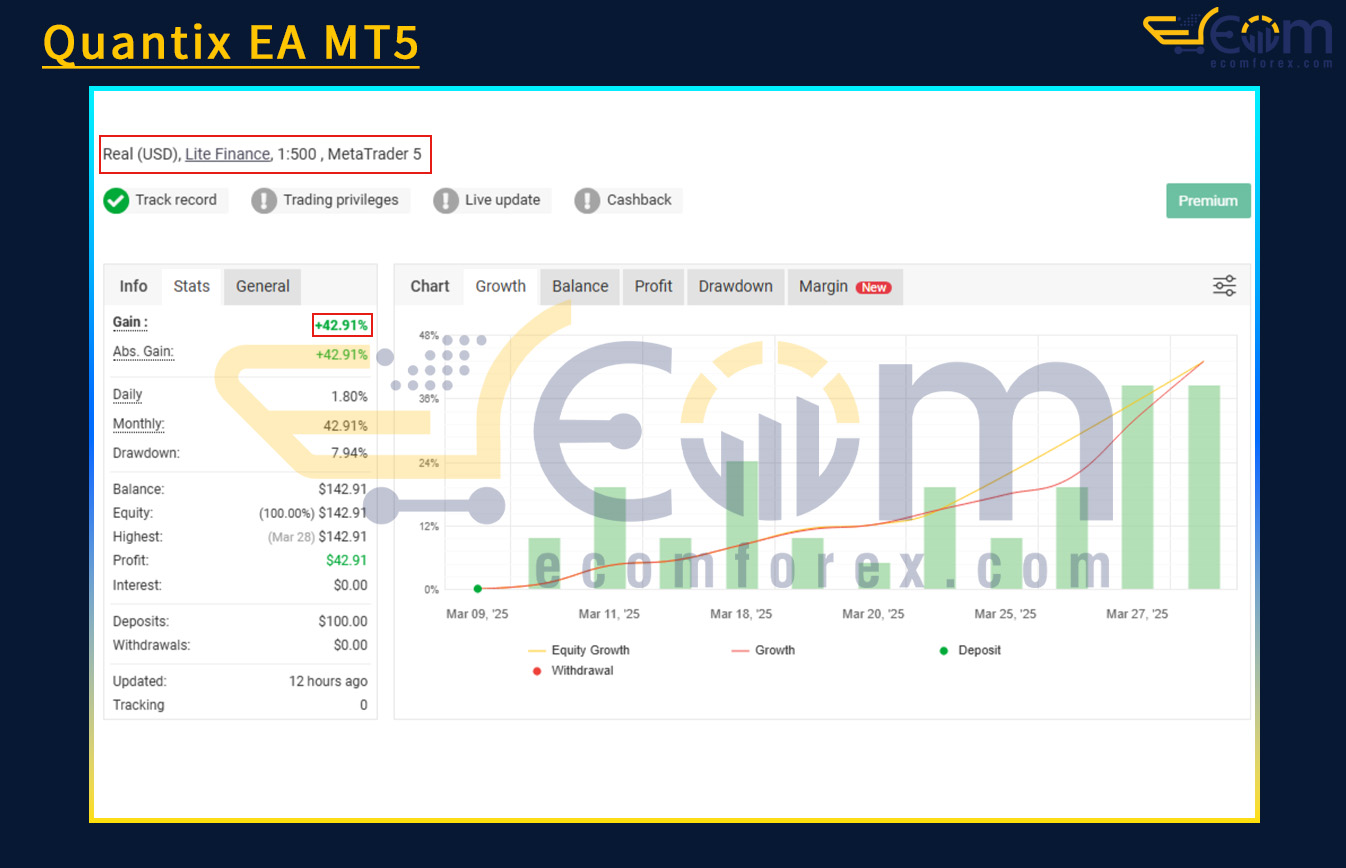Viewport: 1346px width, 868px height.
Task: Click the Gain label
Action: (130, 323)
